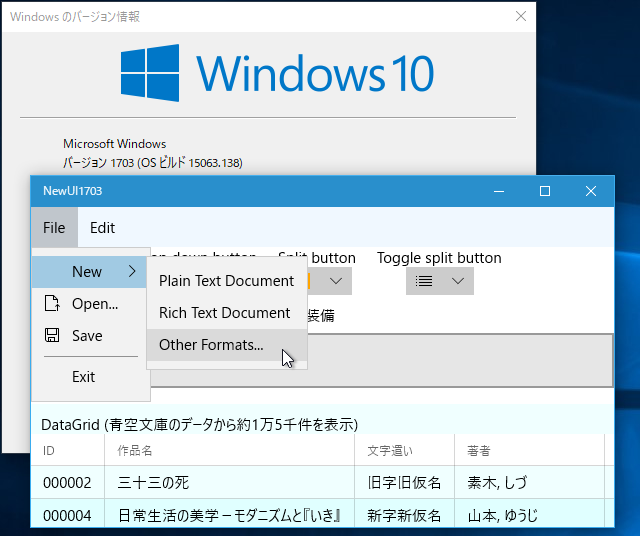Select cell 三十三の死
Screen dimensions: 640x536
point(229,483)
